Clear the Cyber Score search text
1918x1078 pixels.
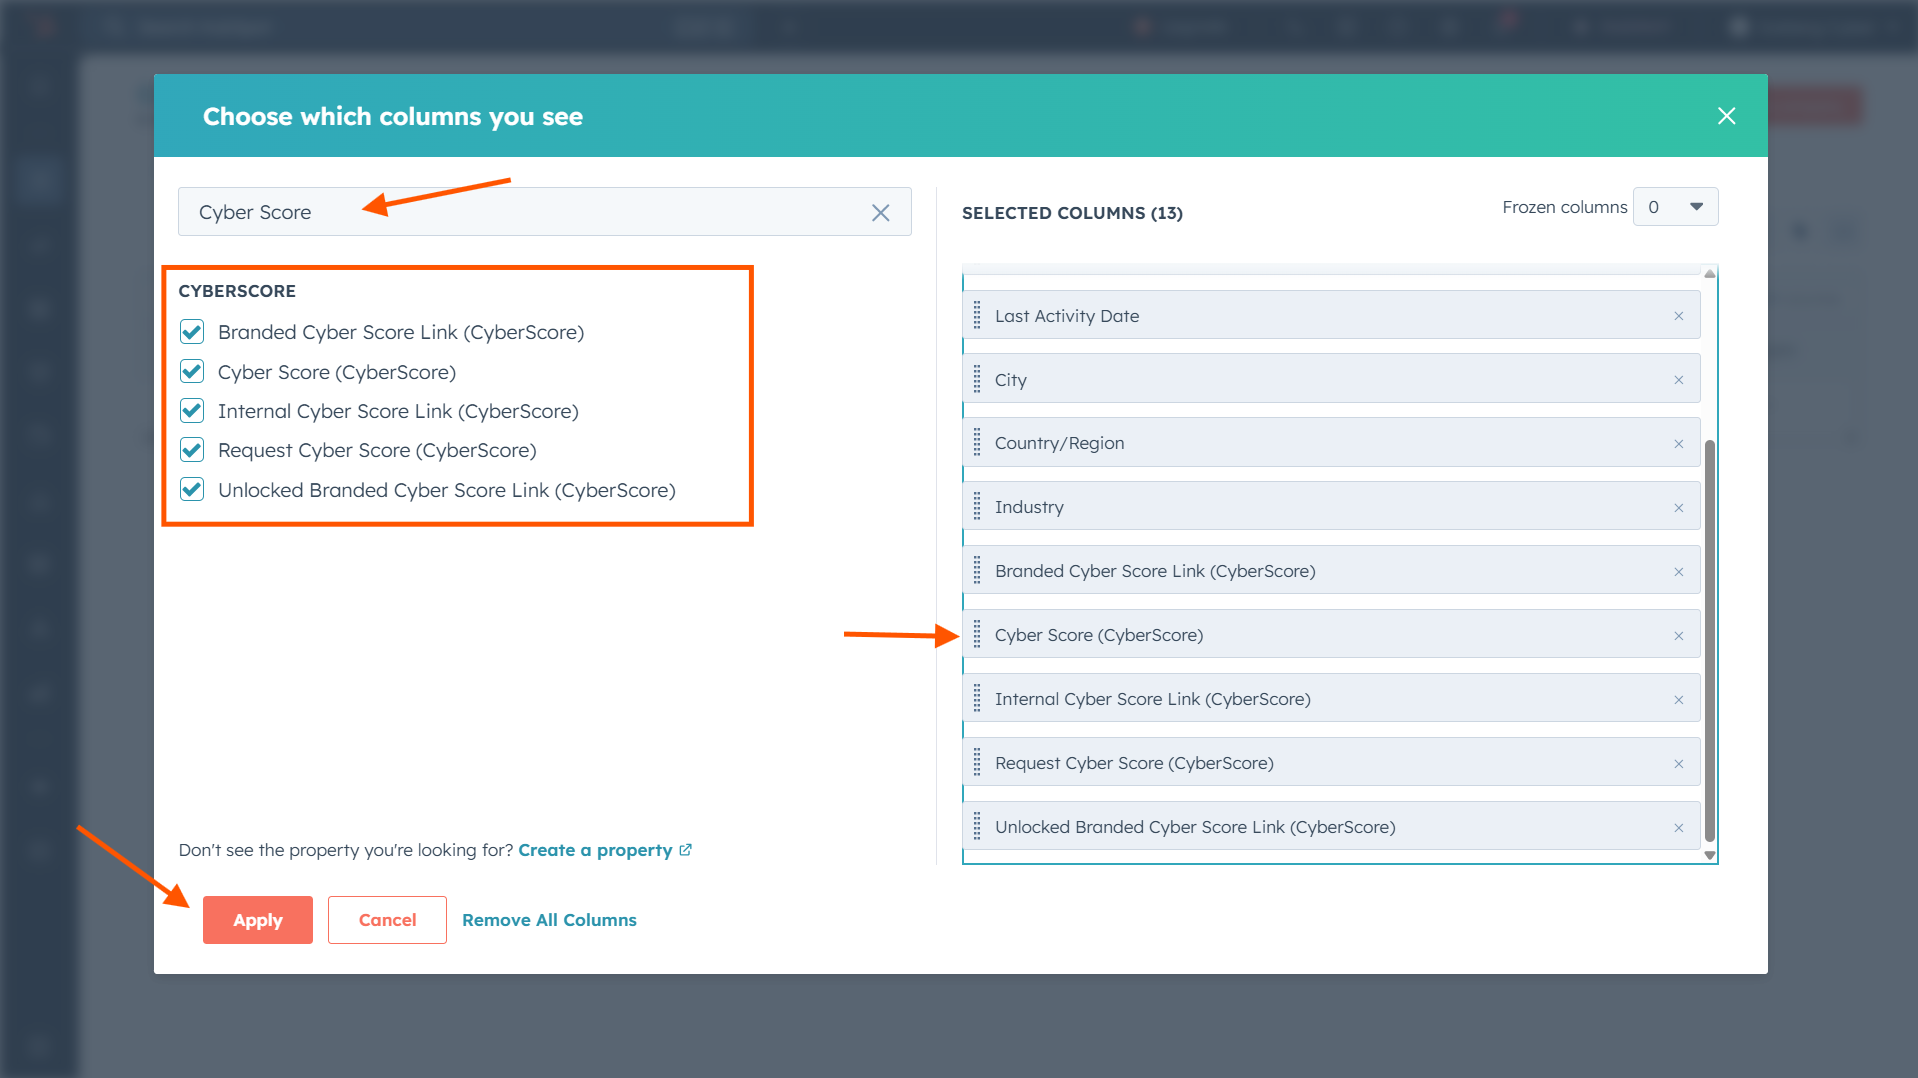point(880,212)
